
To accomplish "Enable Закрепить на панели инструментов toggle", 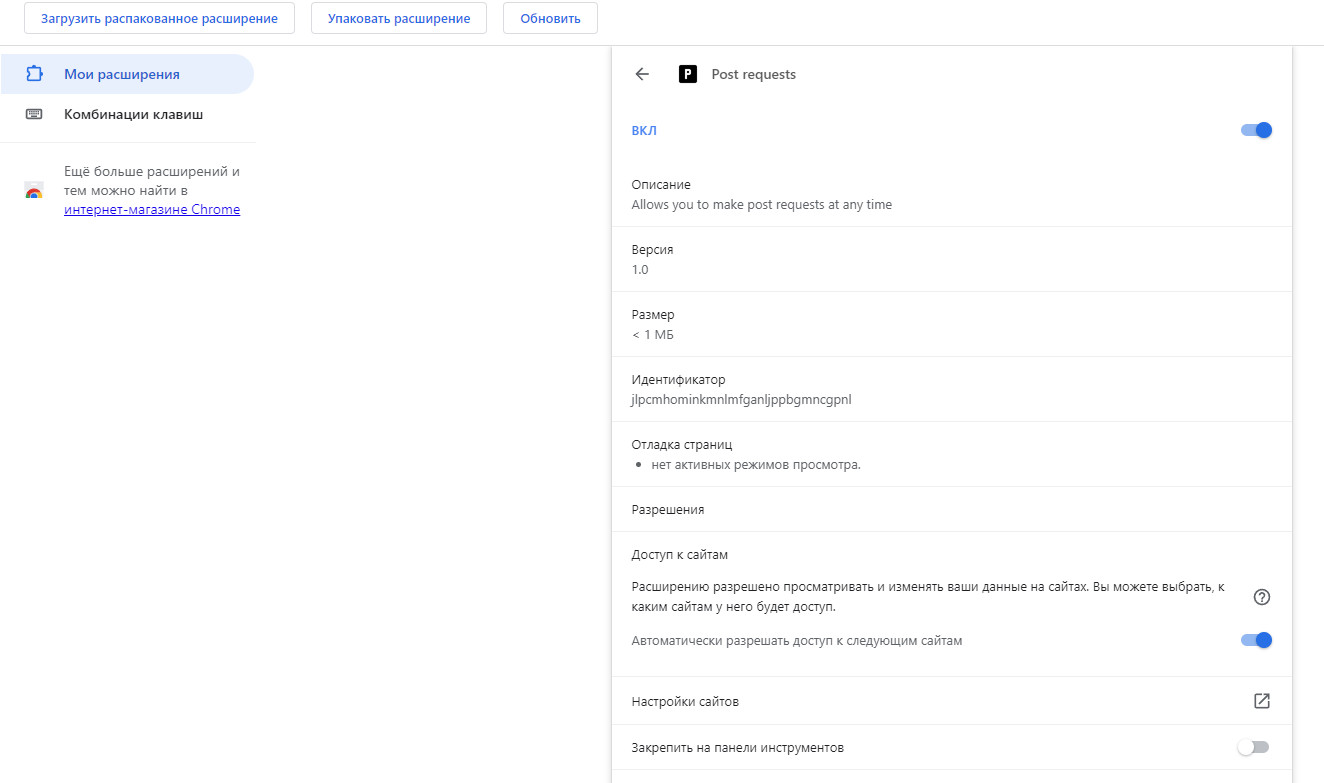I will (1253, 747).
